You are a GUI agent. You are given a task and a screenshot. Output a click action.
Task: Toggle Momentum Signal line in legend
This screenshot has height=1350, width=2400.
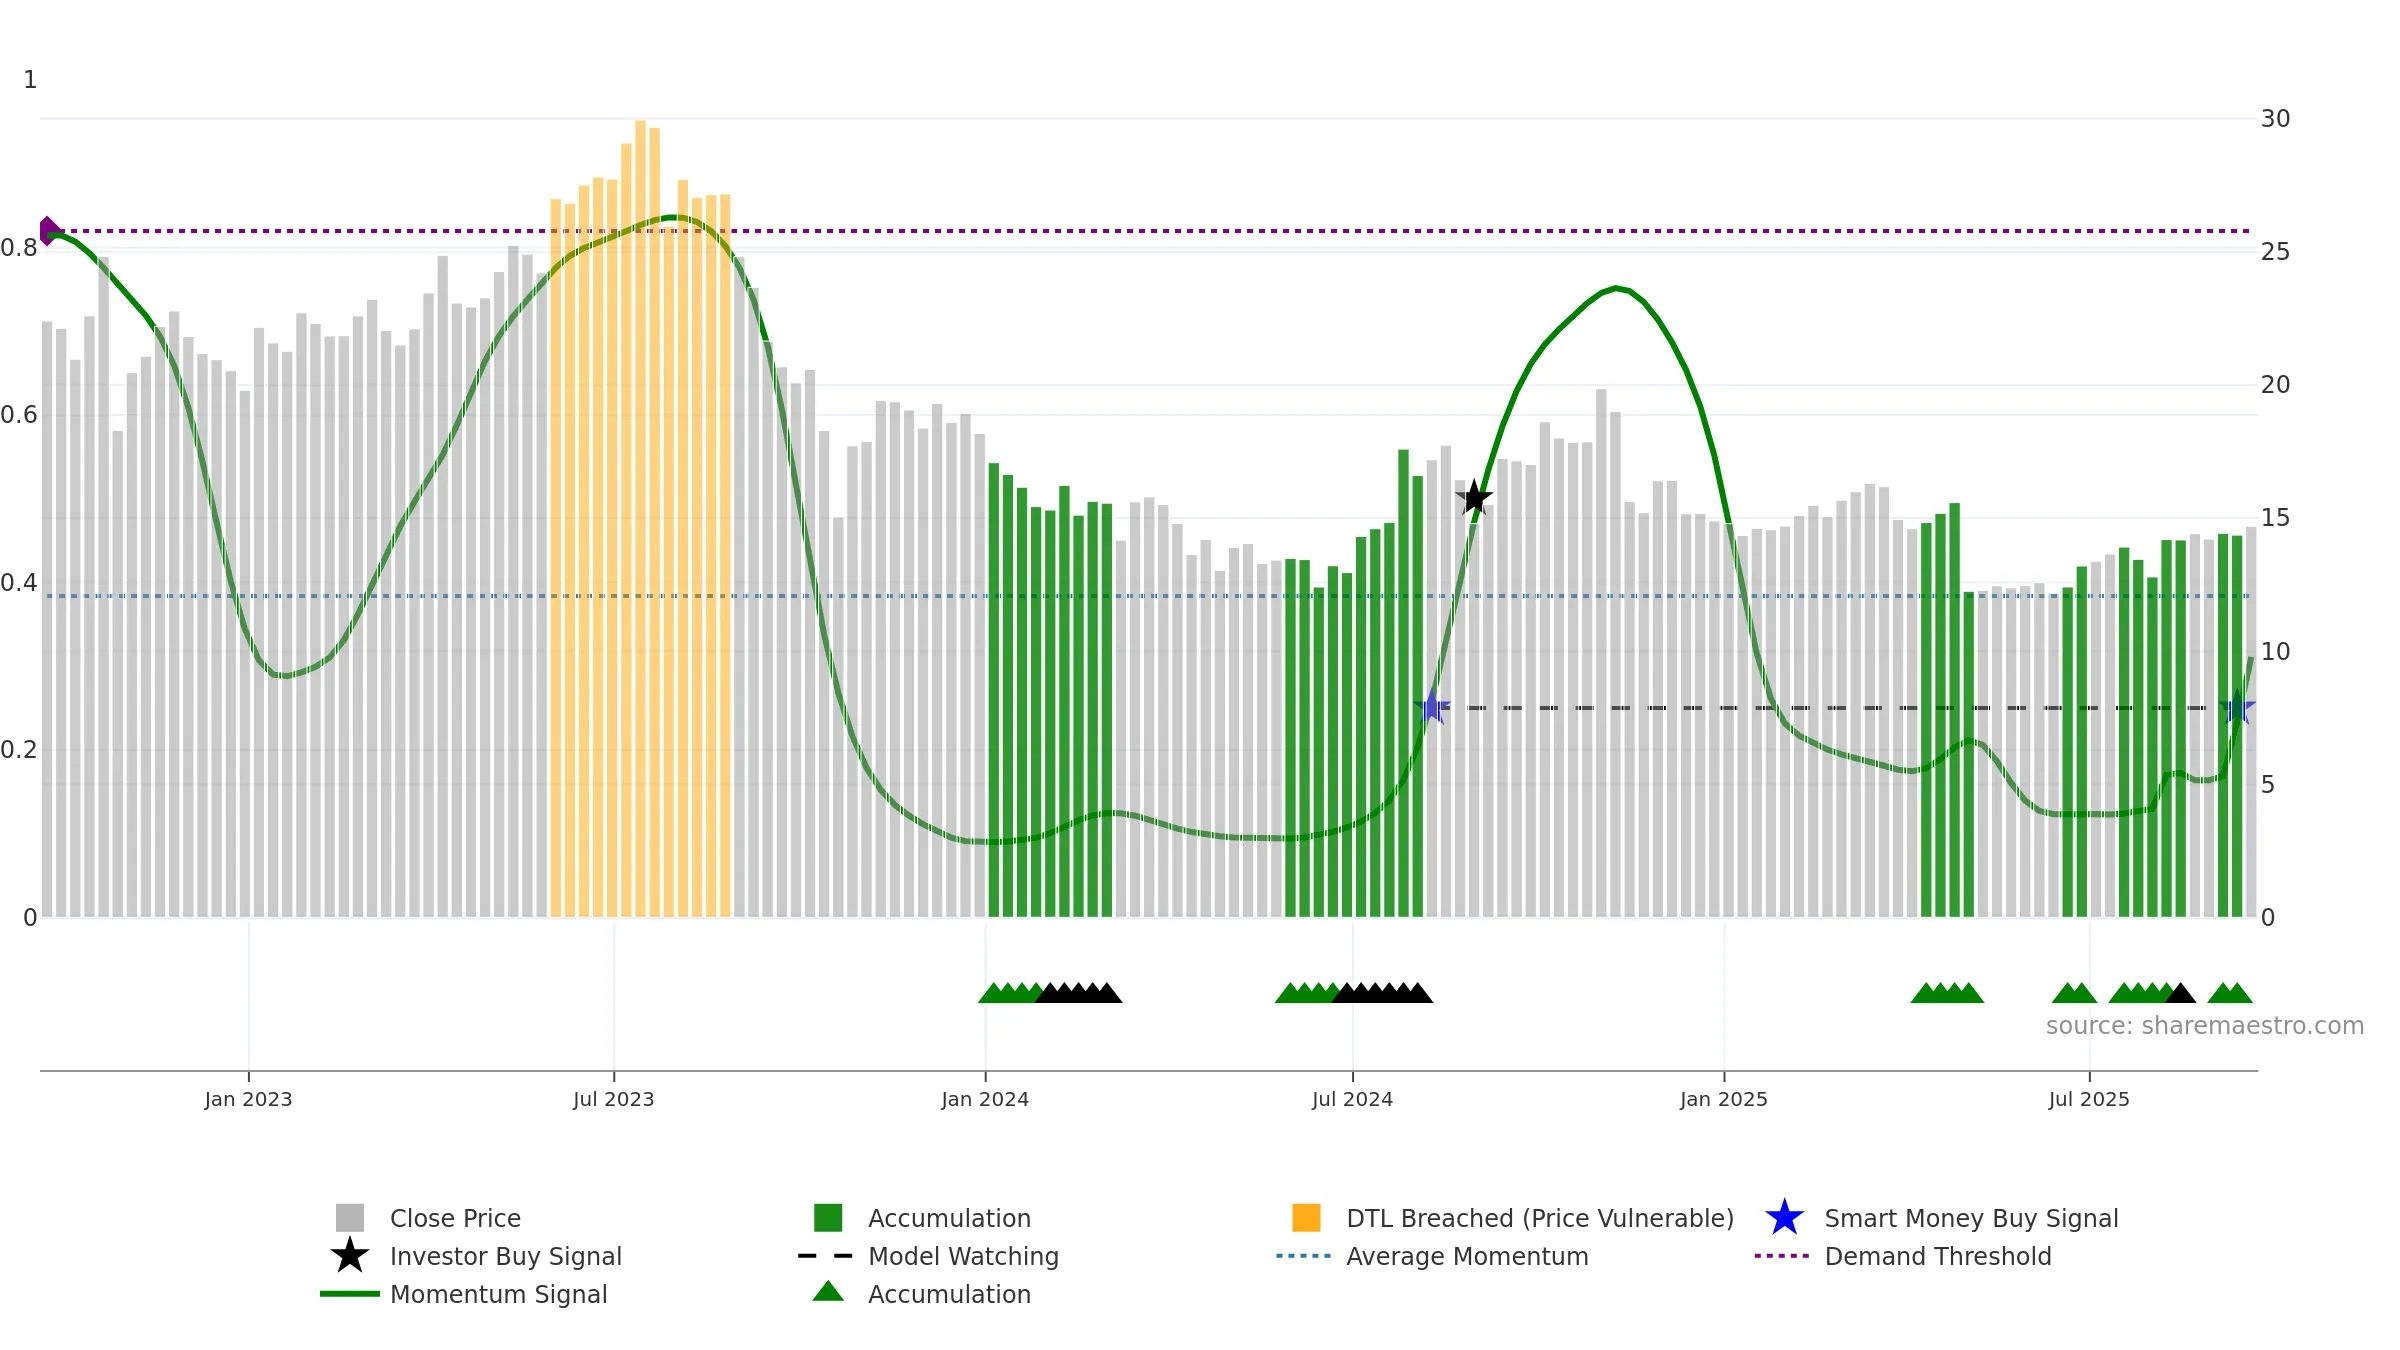tap(464, 1294)
